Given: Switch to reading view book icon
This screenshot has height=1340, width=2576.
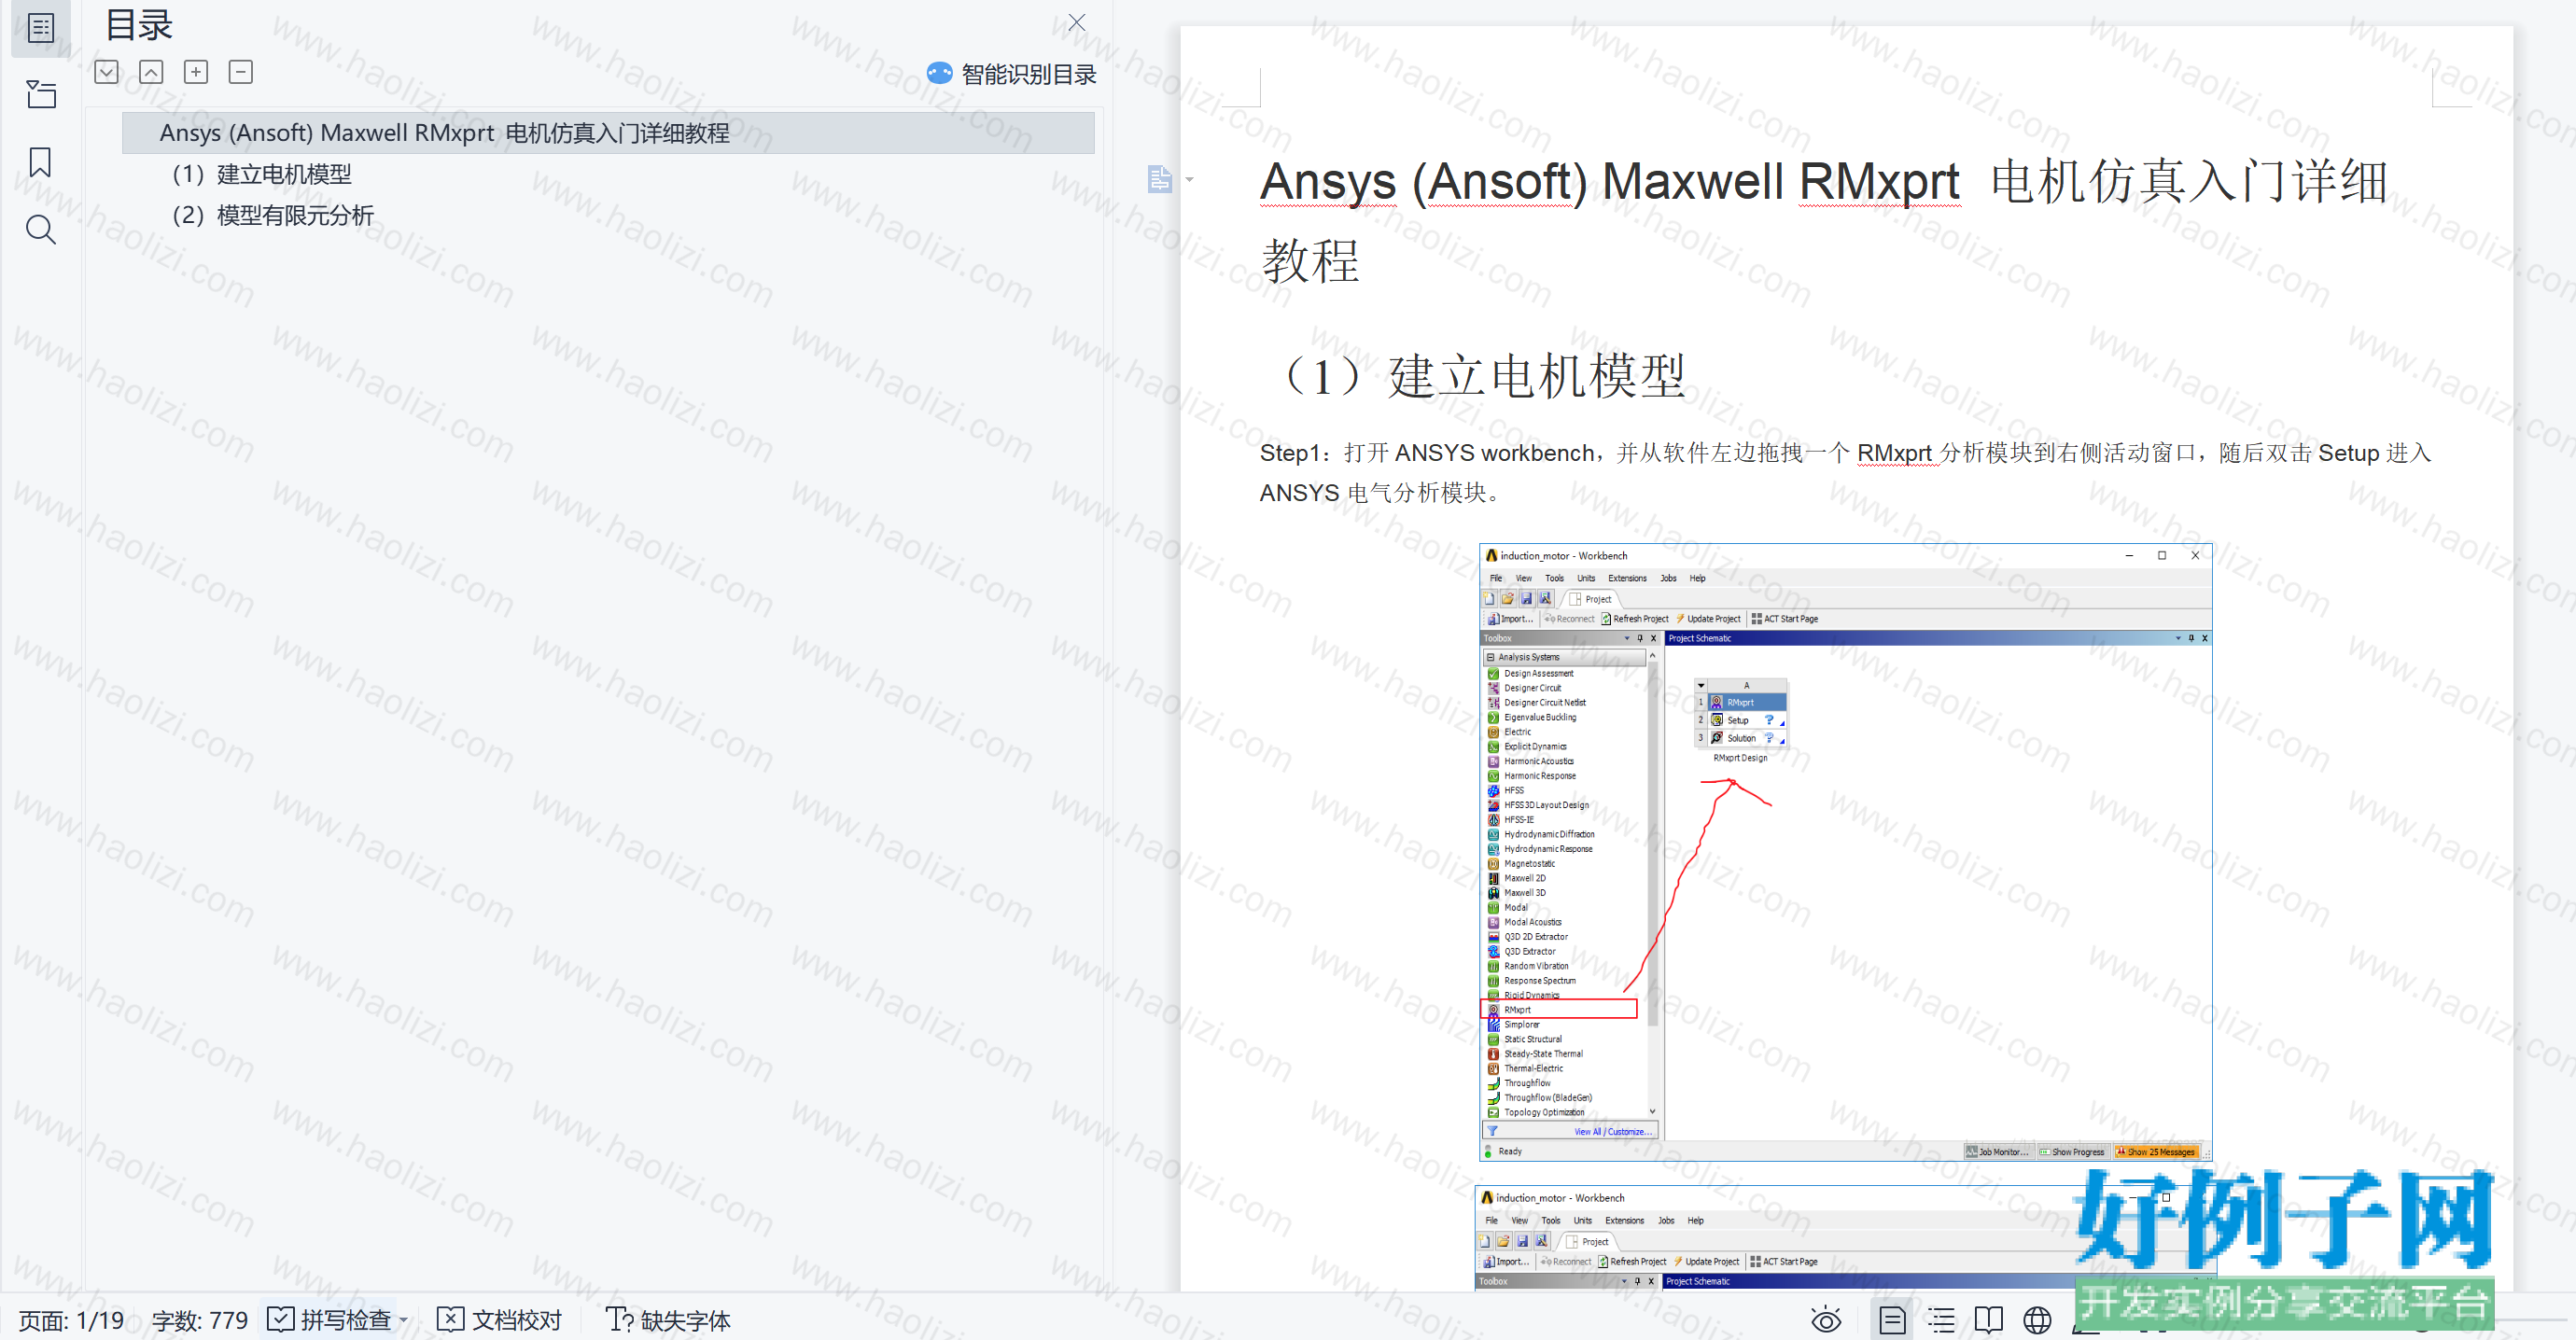Looking at the screenshot, I should click(1989, 1320).
